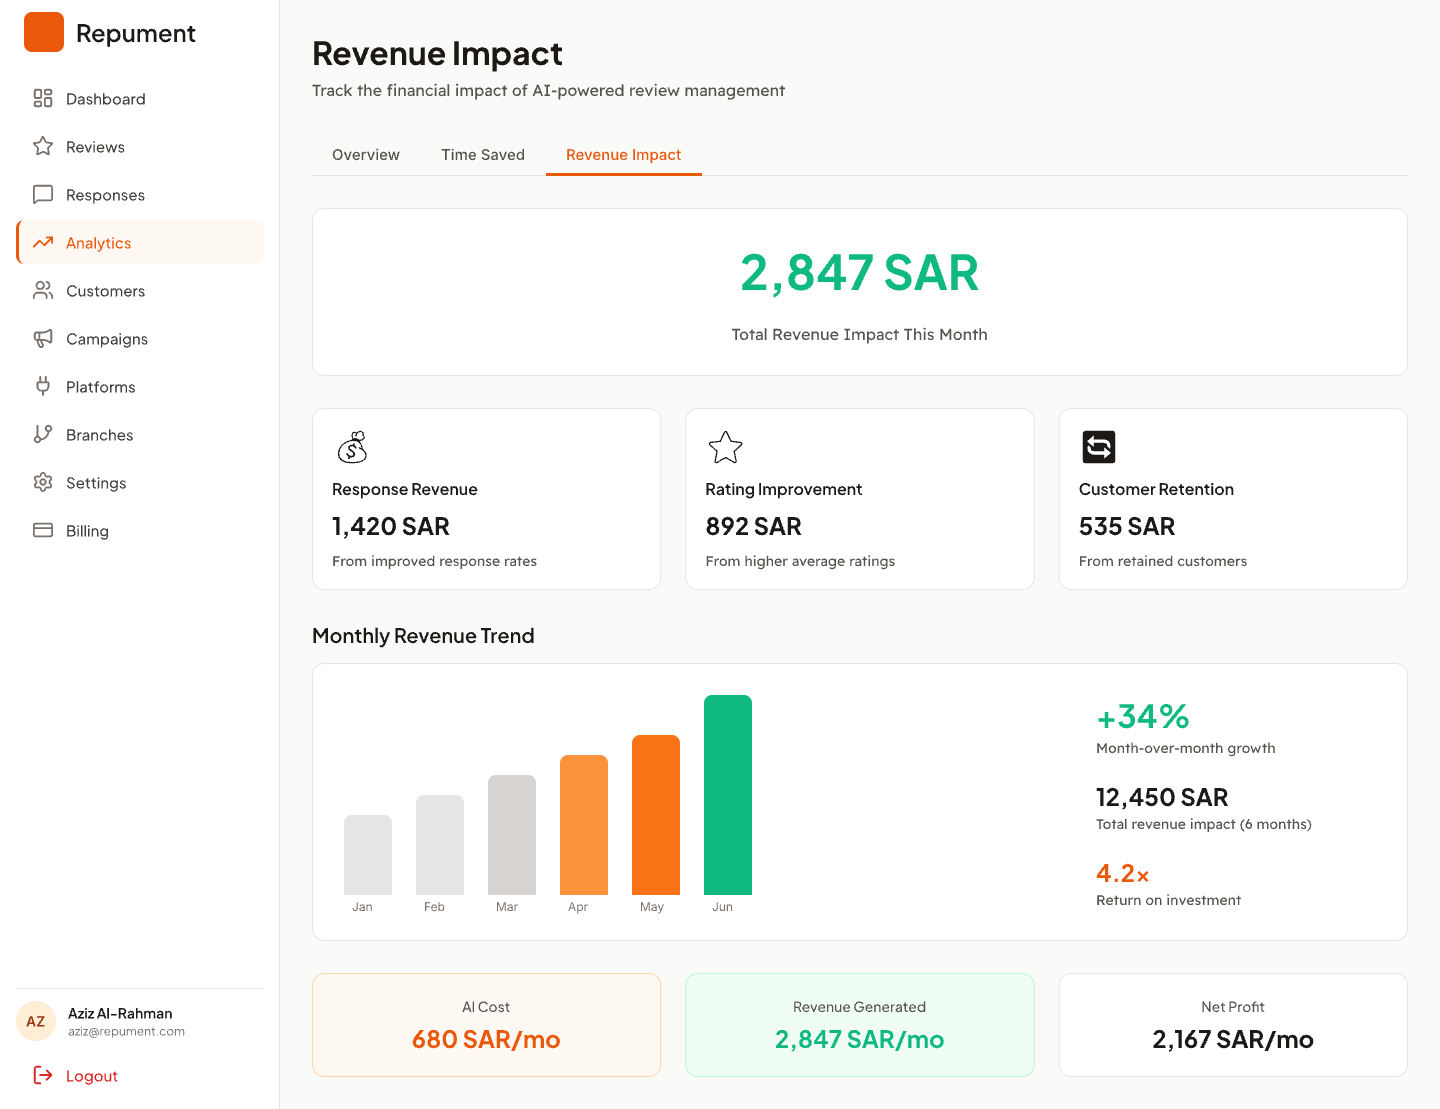Click the 2,847 SAR/mo Revenue Generated value
The image size is (1440, 1109).
point(860,1040)
